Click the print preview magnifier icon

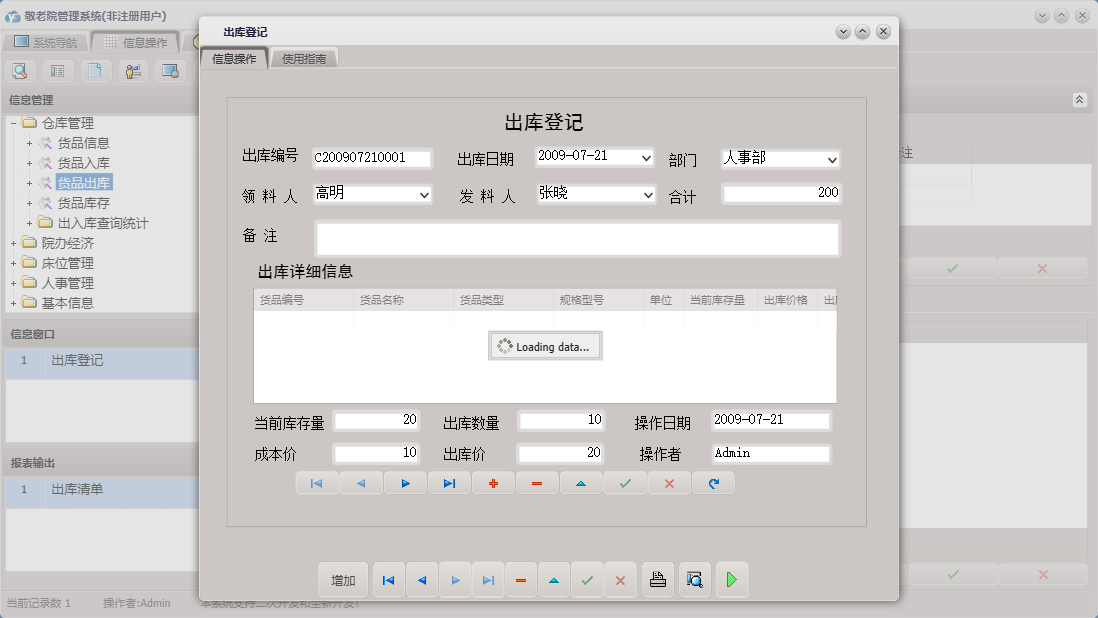coord(694,579)
